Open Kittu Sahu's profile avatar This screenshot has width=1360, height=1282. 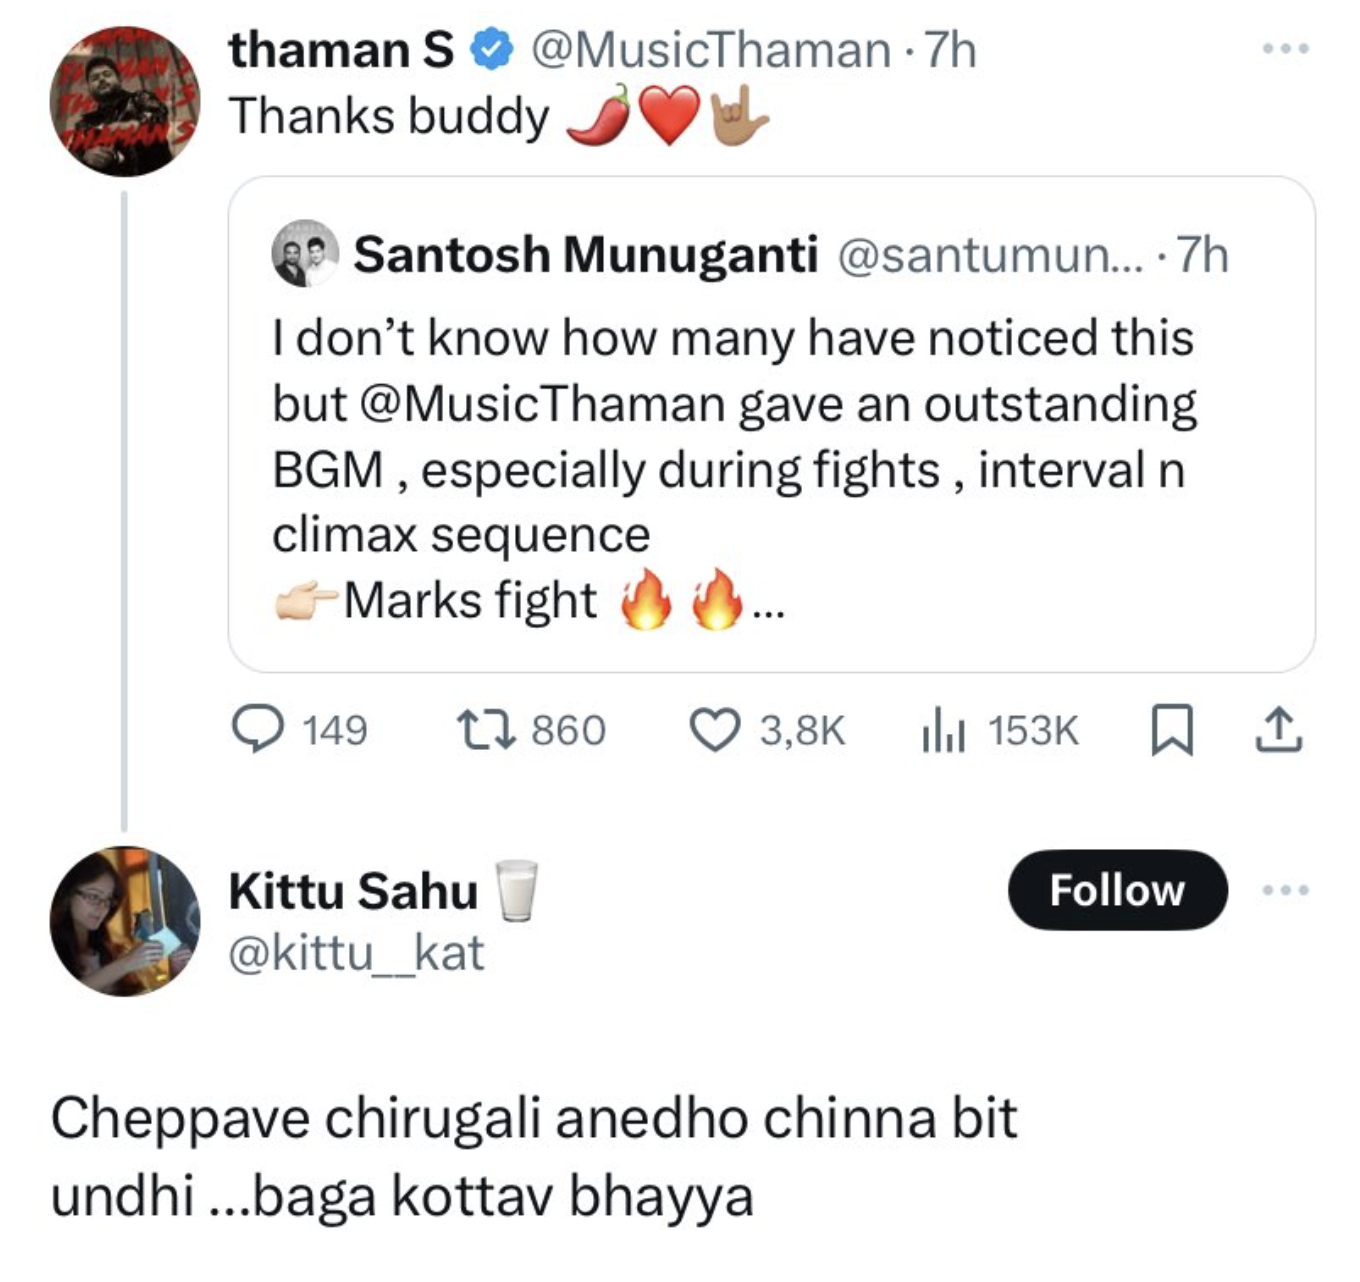click(x=125, y=921)
